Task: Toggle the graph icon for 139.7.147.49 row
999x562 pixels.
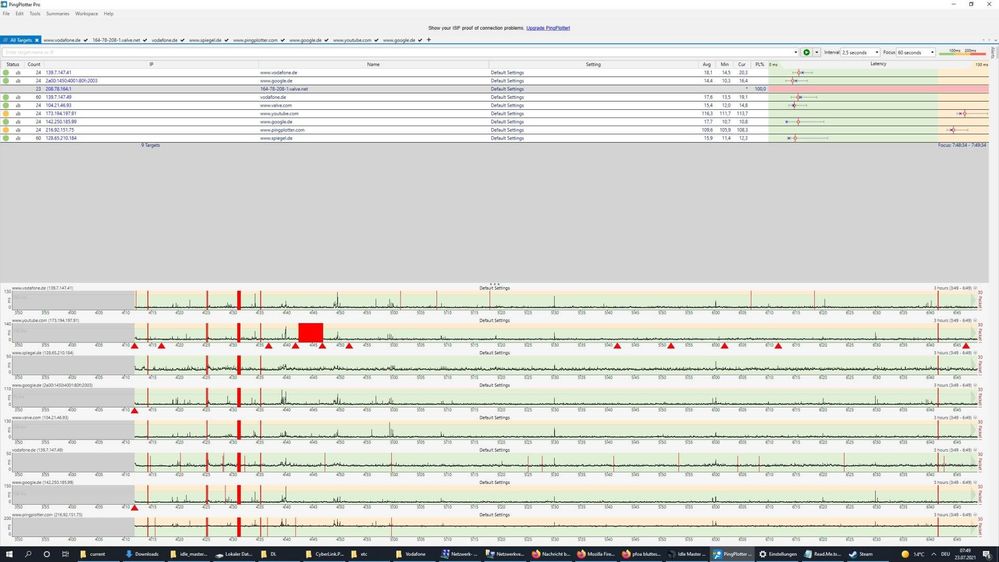Action: (x=18, y=97)
